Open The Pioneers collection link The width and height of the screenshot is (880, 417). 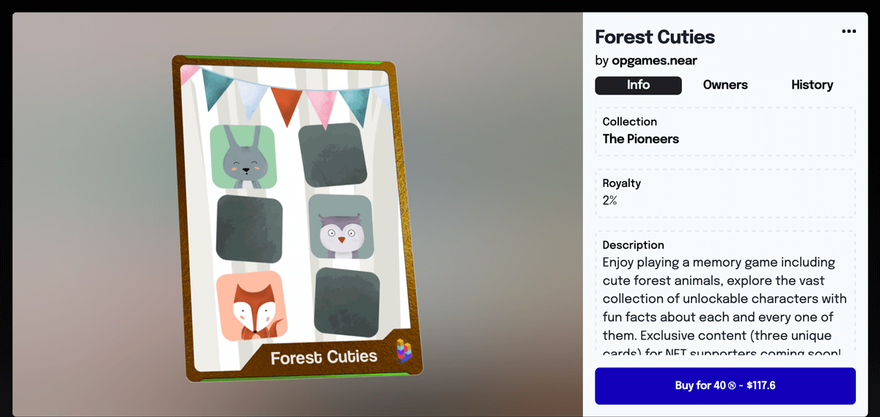click(x=640, y=139)
